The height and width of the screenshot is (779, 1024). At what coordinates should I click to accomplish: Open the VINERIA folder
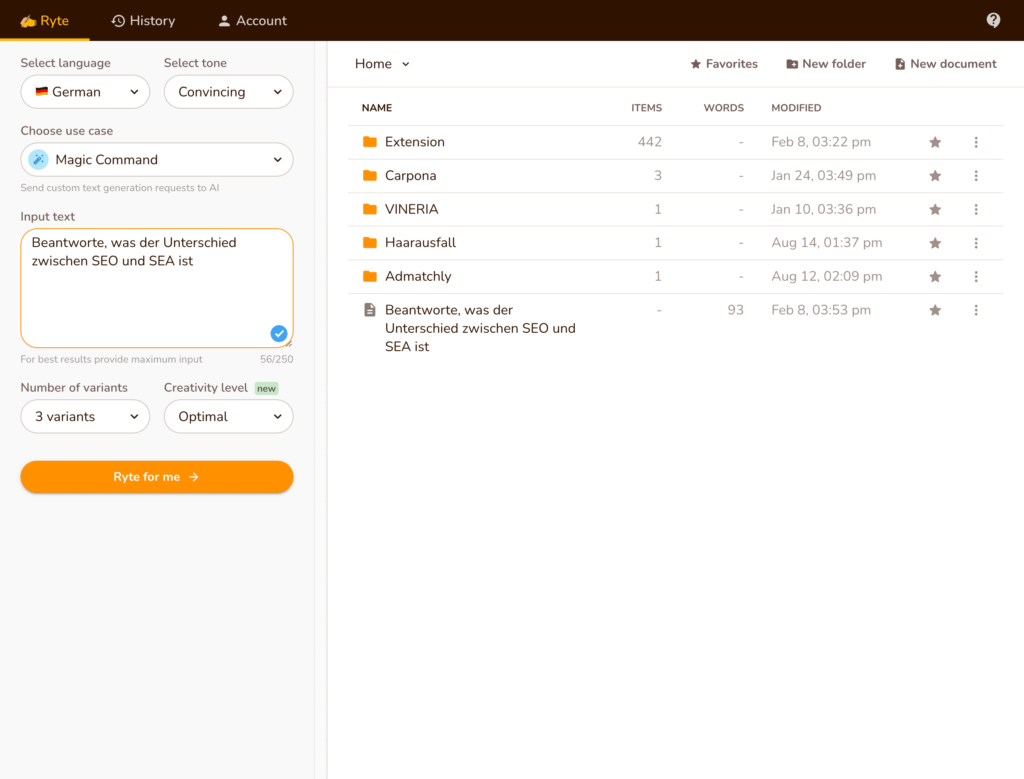[411, 209]
